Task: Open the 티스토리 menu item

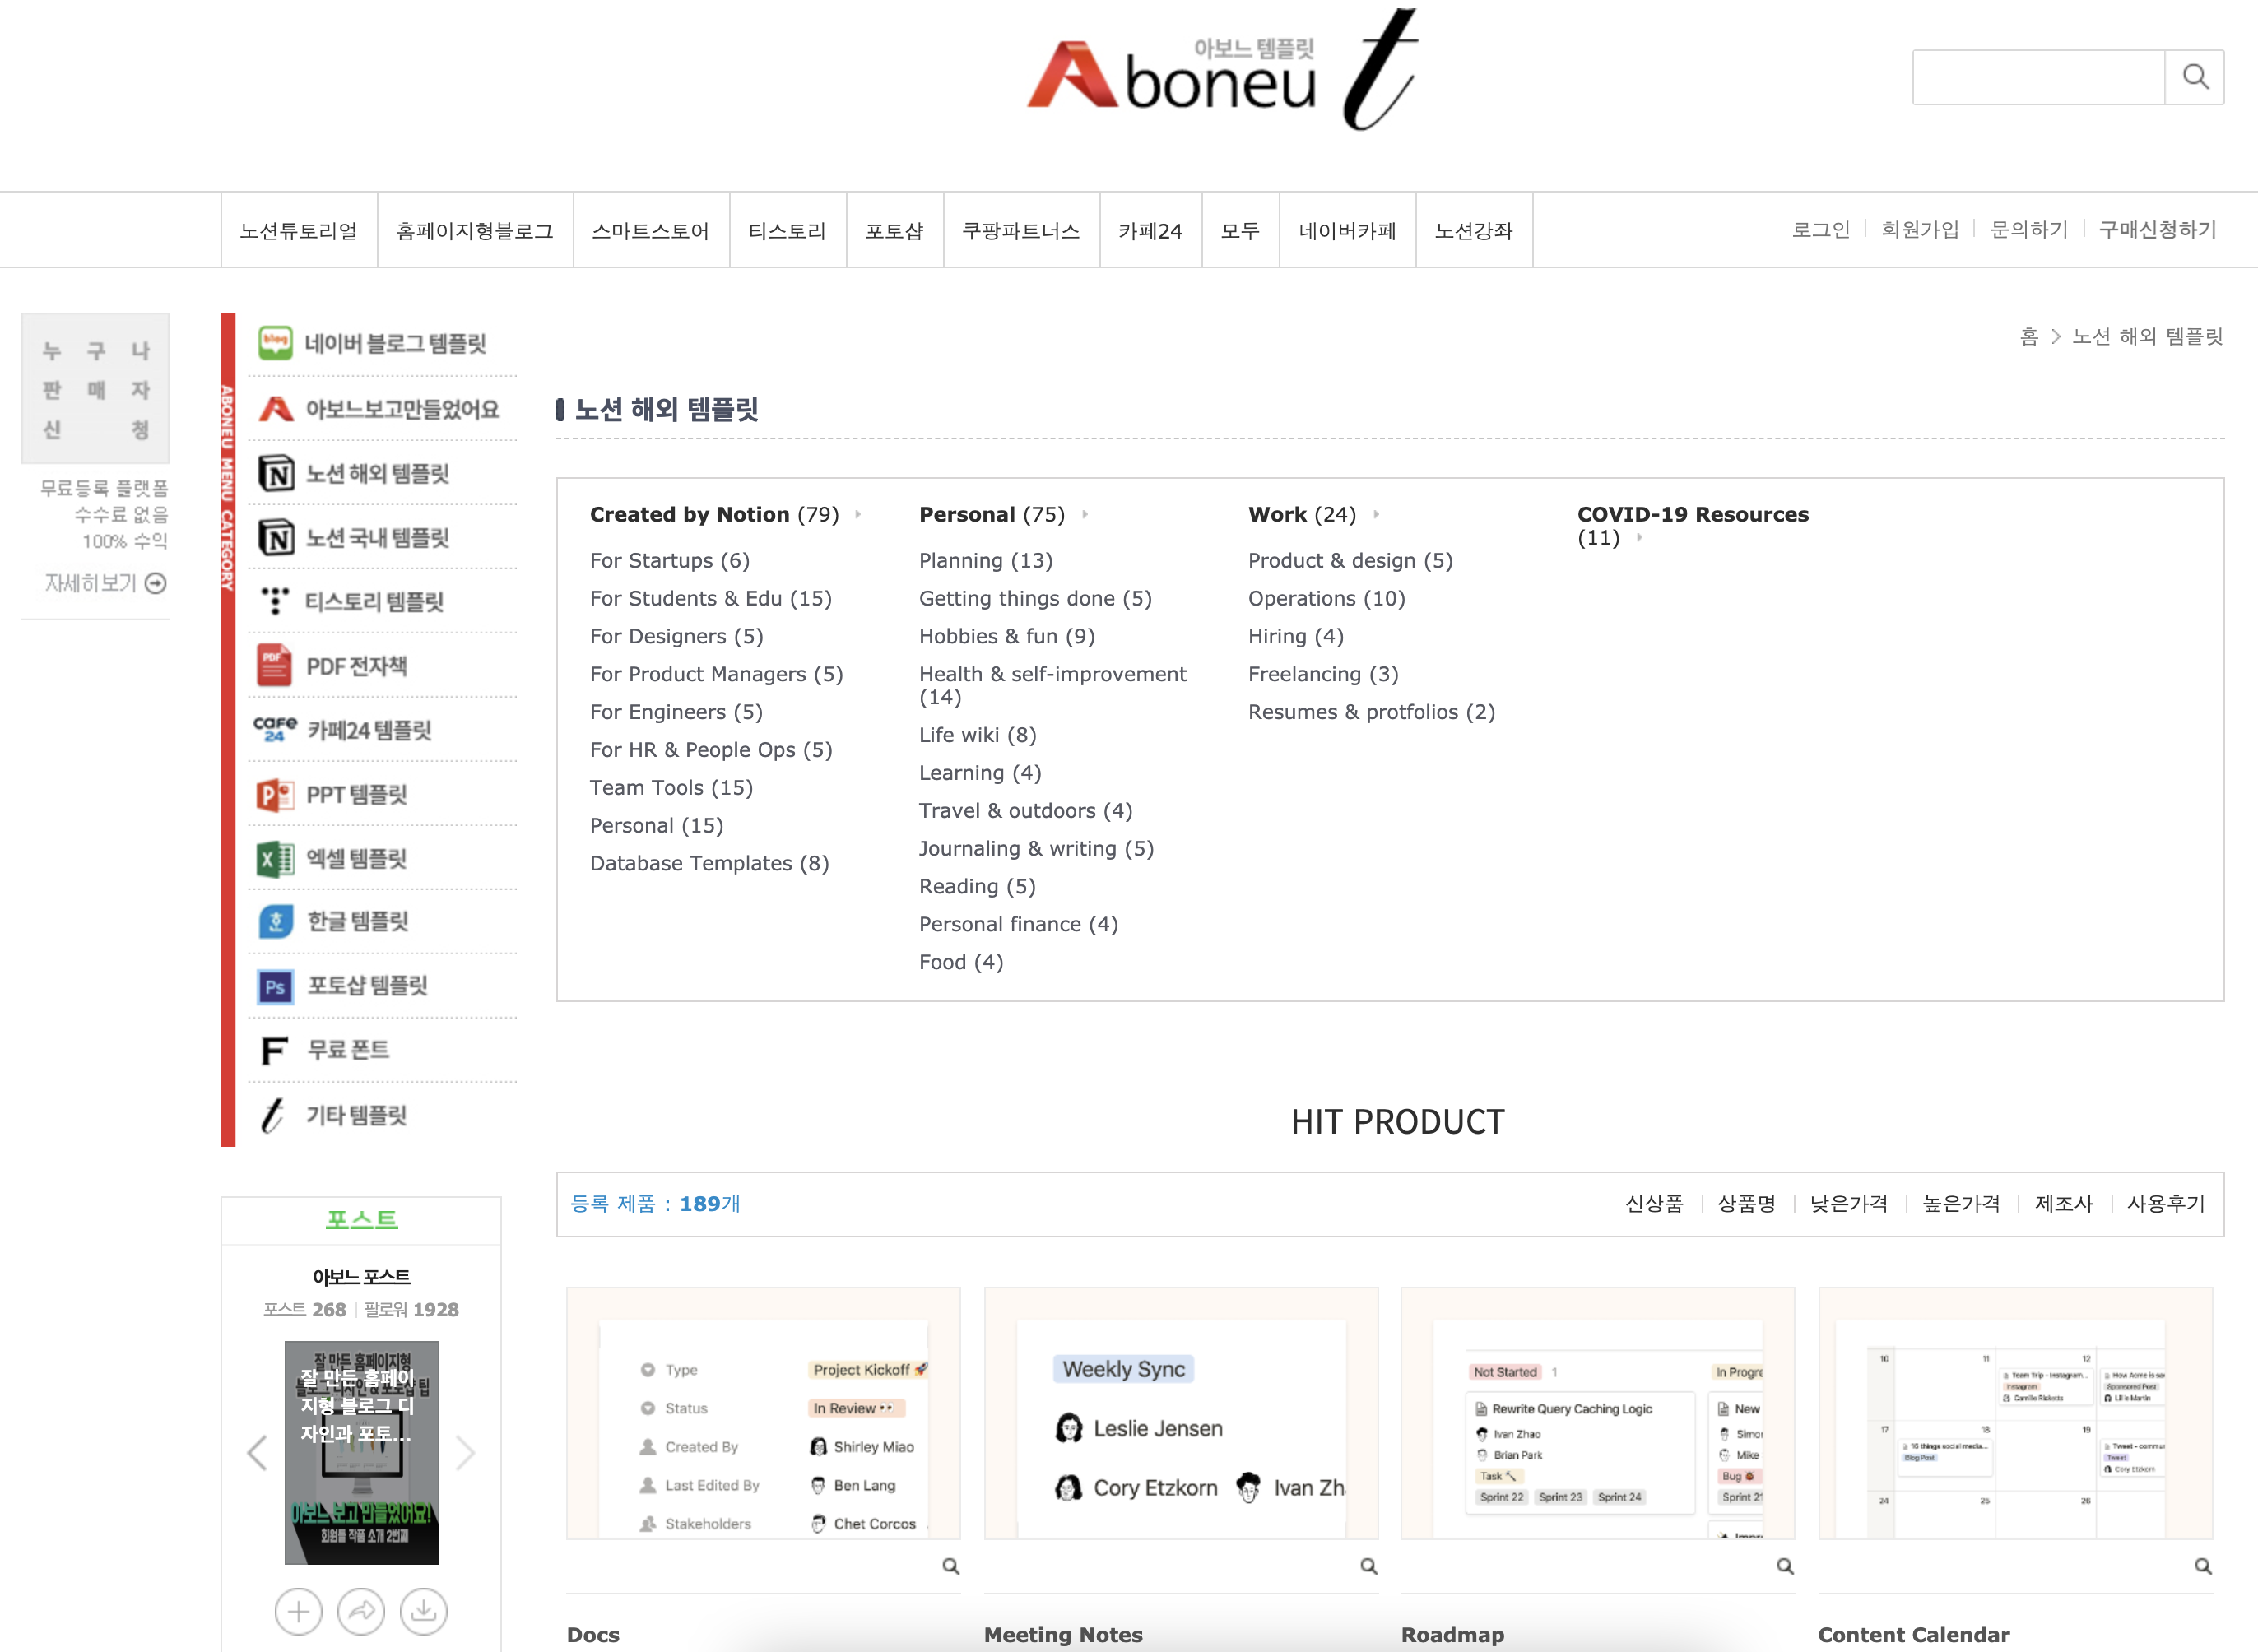Action: [x=788, y=231]
